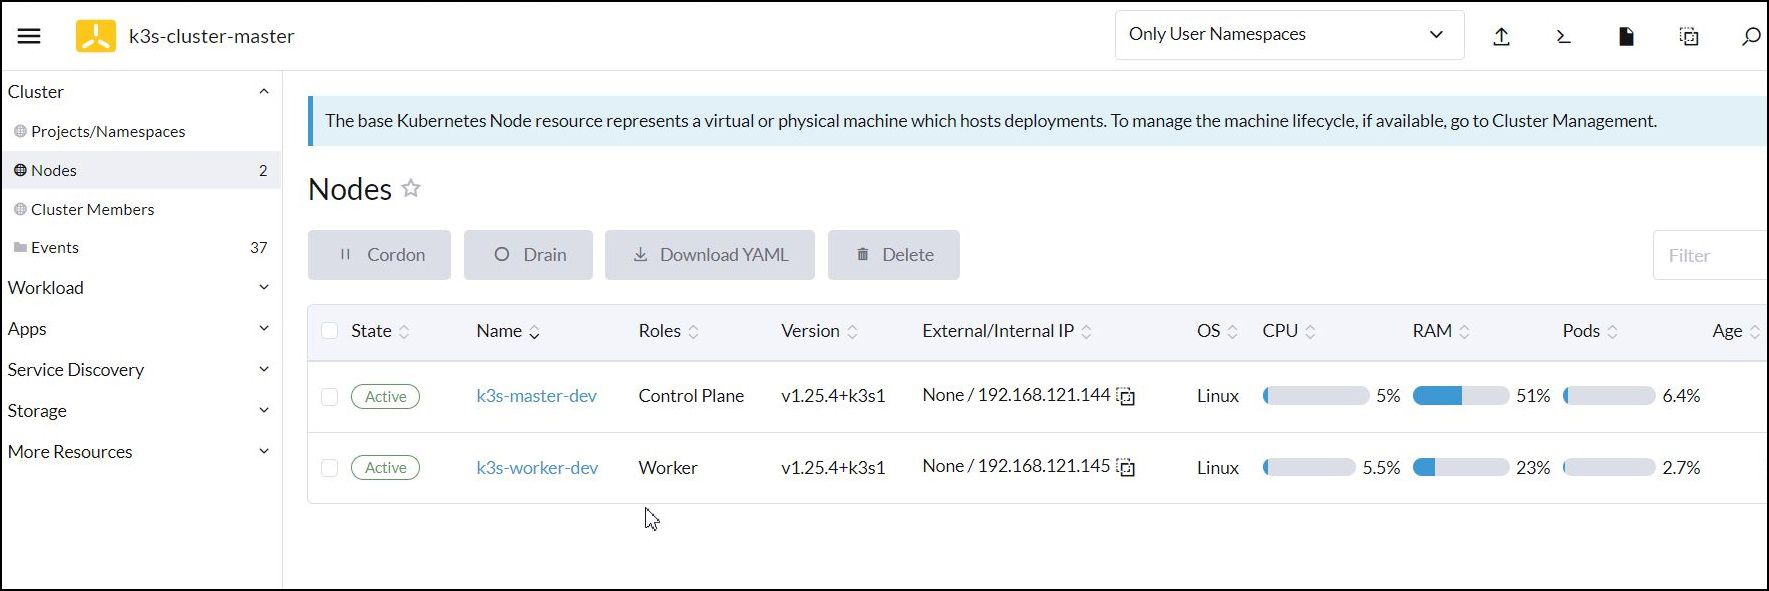1769x591 pixels.
Task: Click the Download YAML button
Action: click(x=709, y=255)
